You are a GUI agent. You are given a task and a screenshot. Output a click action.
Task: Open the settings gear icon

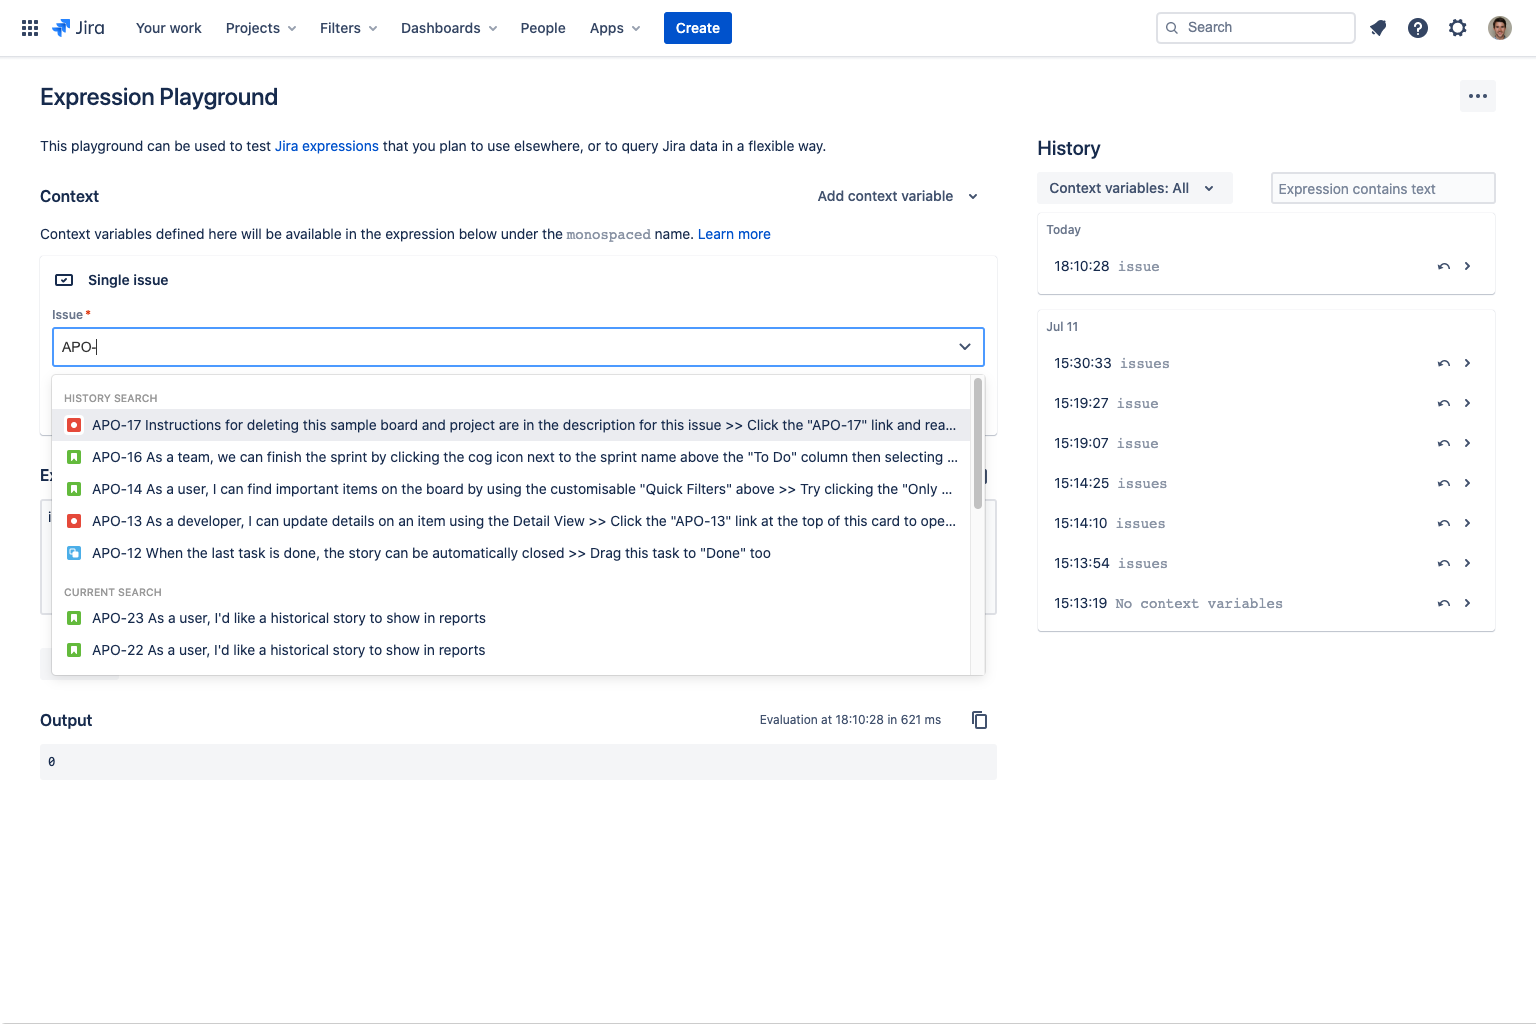click(x=1458, y=28)
